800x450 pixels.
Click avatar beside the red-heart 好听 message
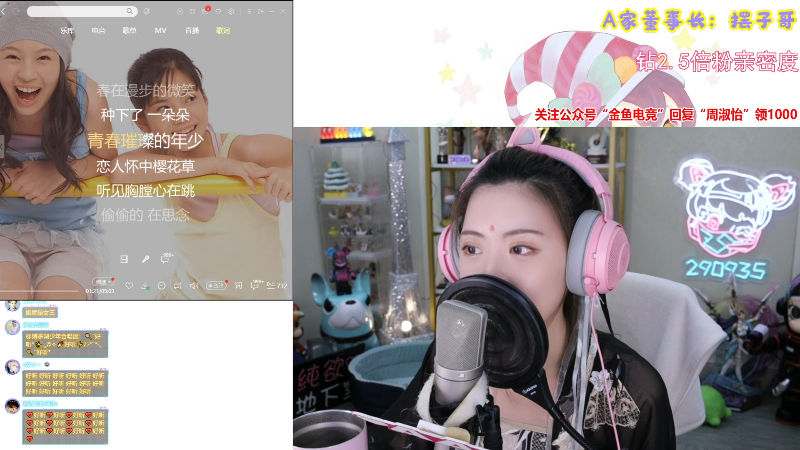[x=12, y=407]
